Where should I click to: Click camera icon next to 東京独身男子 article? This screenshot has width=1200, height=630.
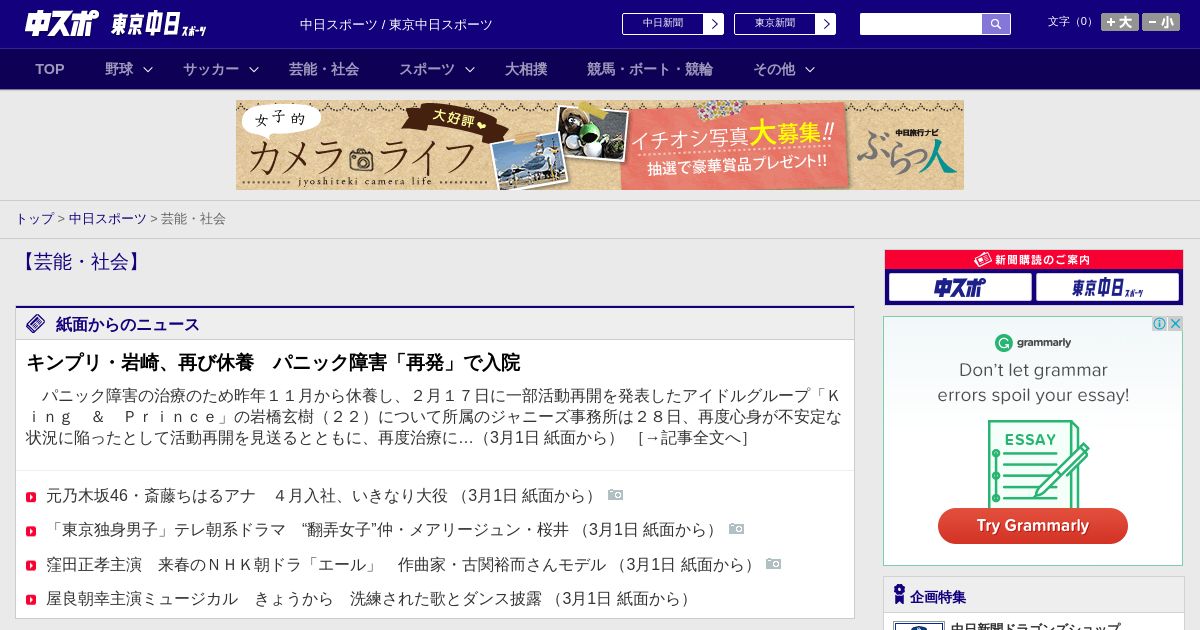pyautogui.click(x=737, y=529)
